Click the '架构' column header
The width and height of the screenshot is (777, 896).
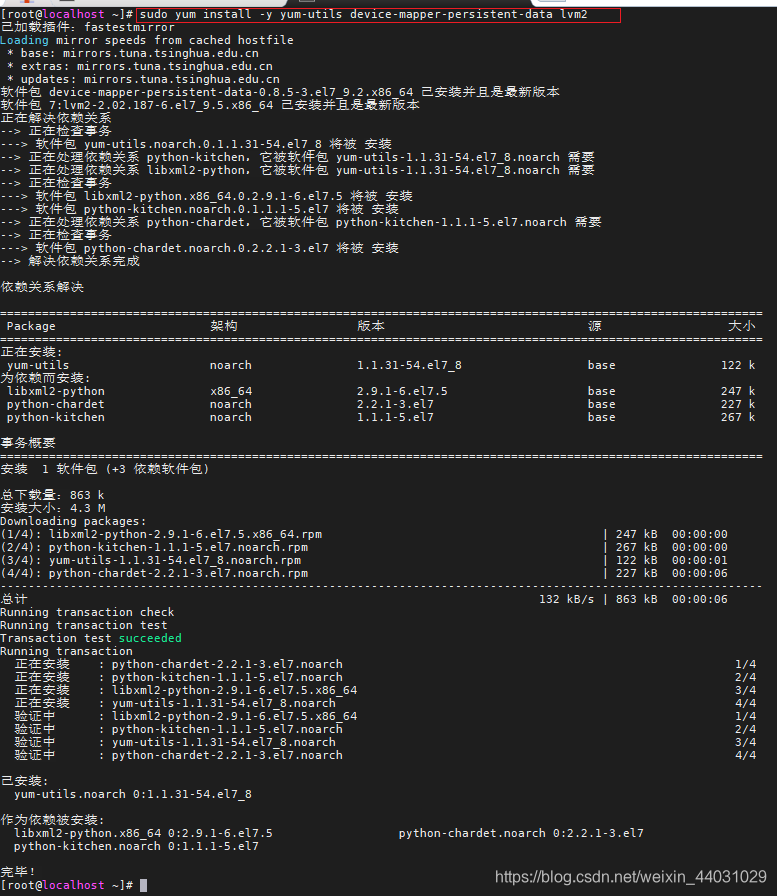pyautogui.click(x=223, y=326)
